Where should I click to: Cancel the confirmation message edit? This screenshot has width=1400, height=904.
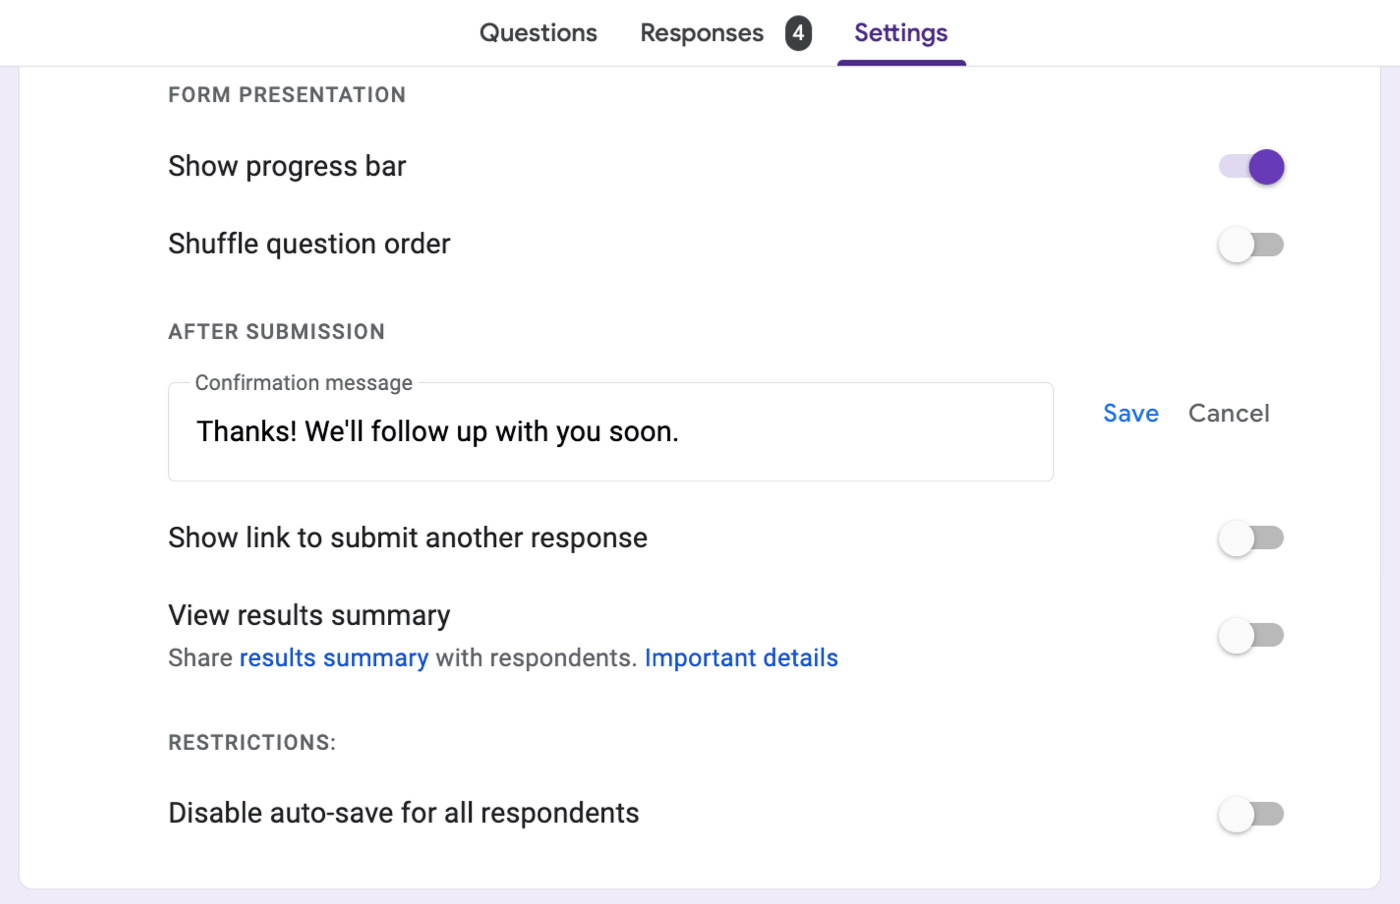[1229, 413]
